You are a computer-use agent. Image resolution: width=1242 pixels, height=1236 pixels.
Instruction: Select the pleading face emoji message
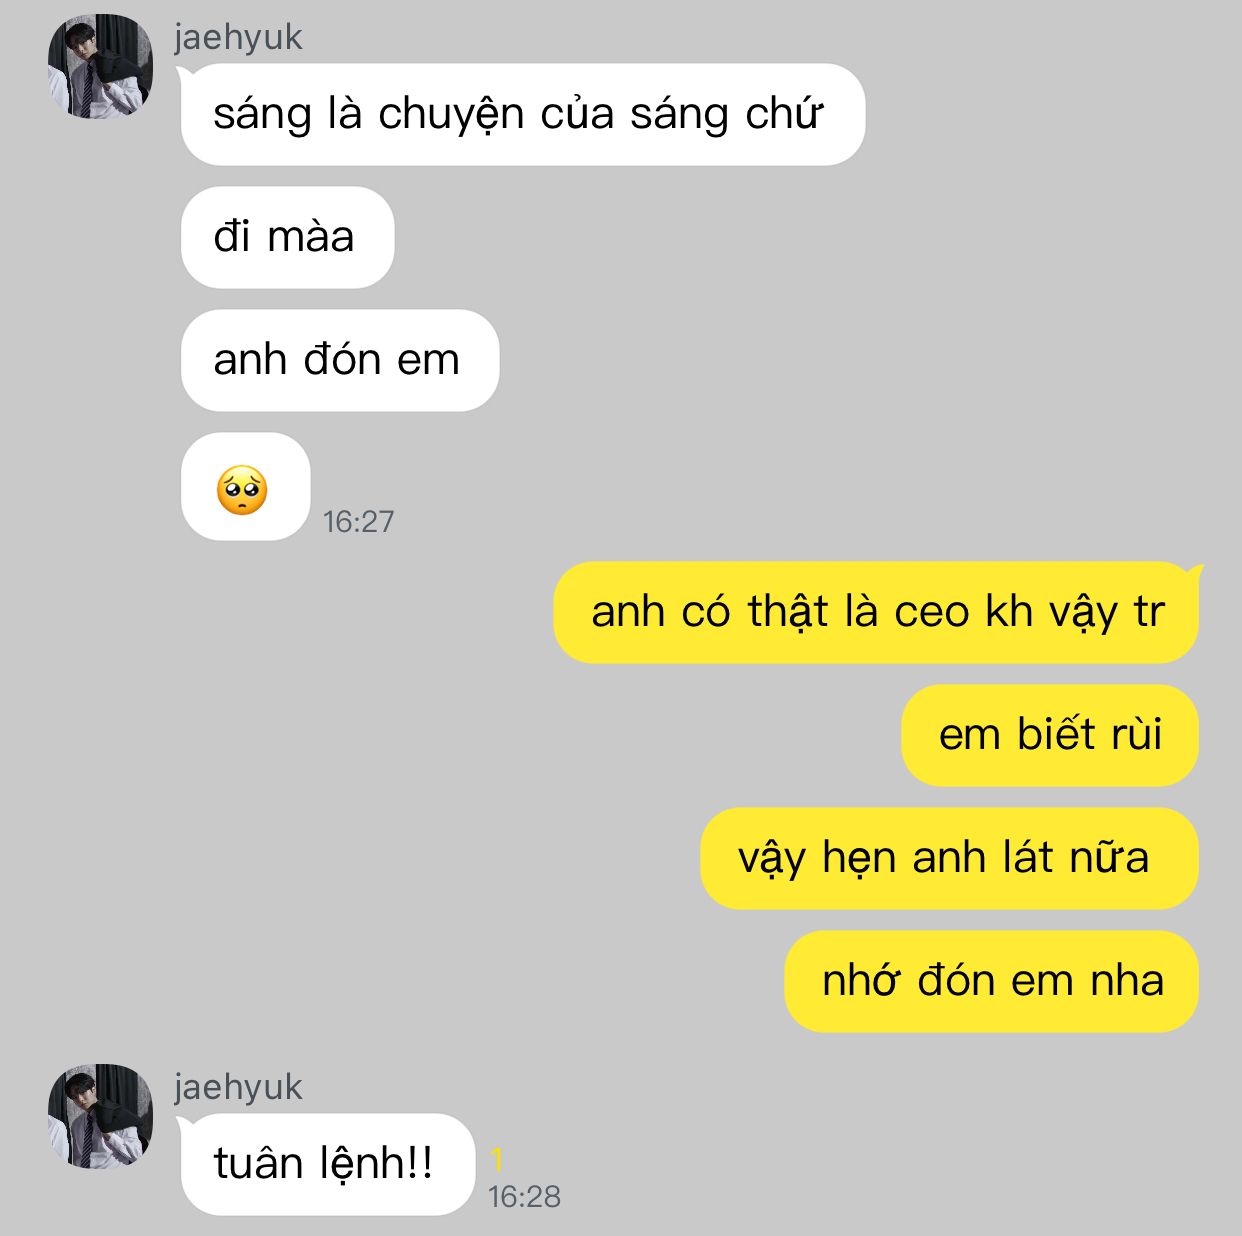pyautogui.click(x=245, y=487)
